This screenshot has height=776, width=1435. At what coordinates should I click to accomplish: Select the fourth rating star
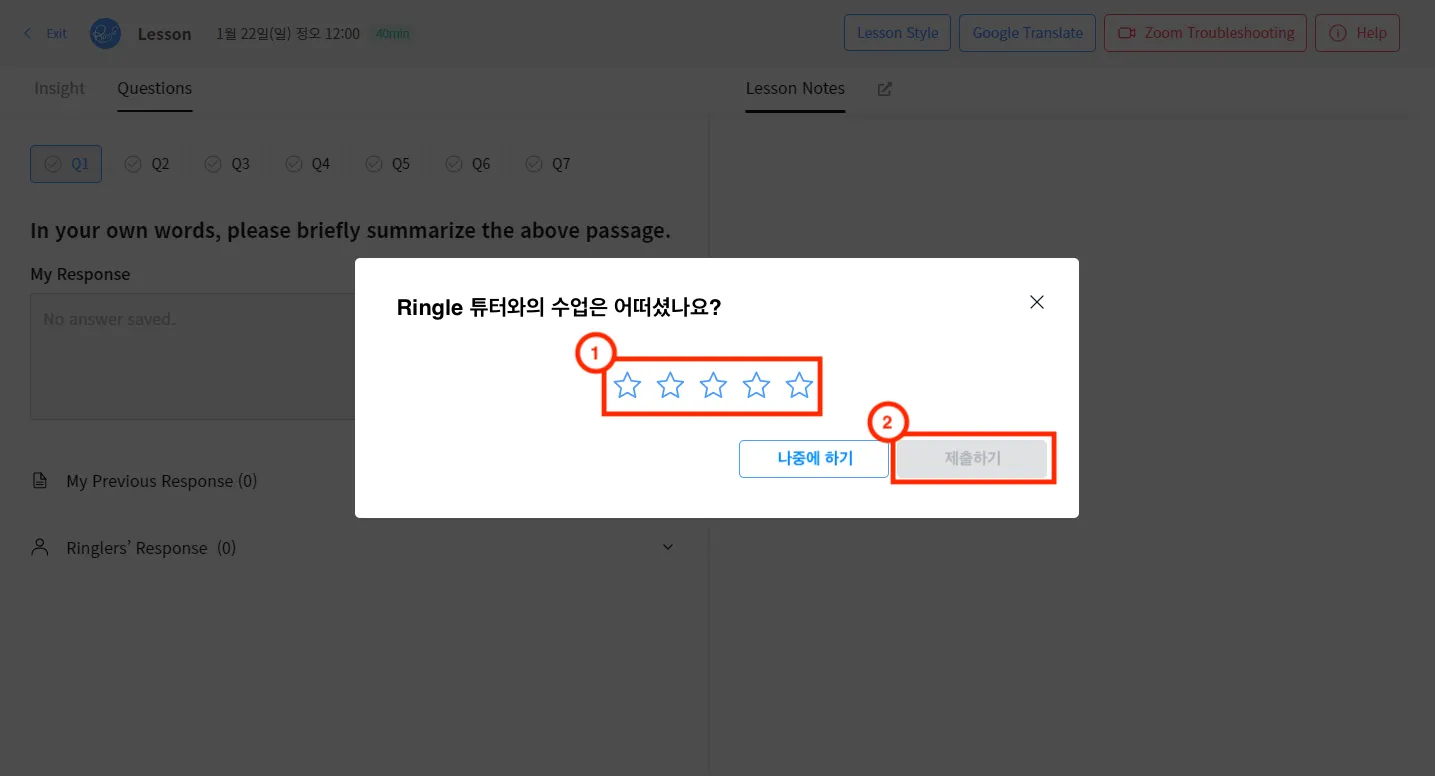coord(756,385)
